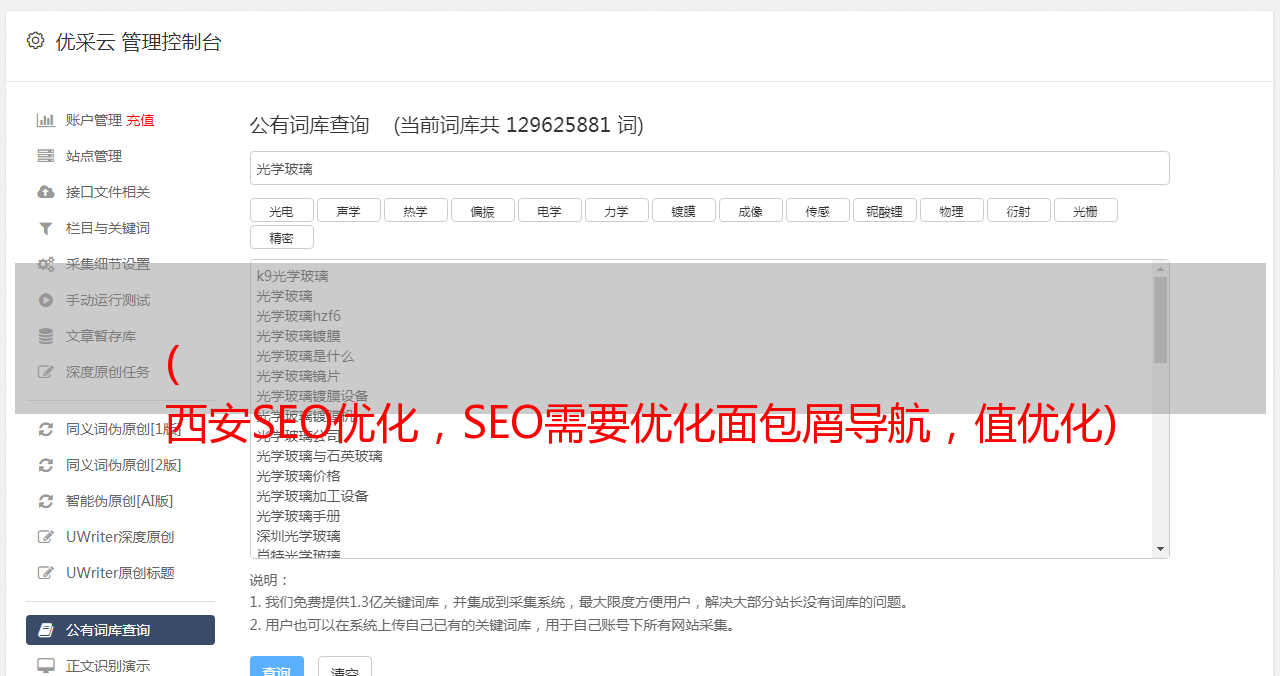Viewport: 1280px width, 676px height.
Task: Open 采集细节设置 gears icon
Action: click(46, 264)
